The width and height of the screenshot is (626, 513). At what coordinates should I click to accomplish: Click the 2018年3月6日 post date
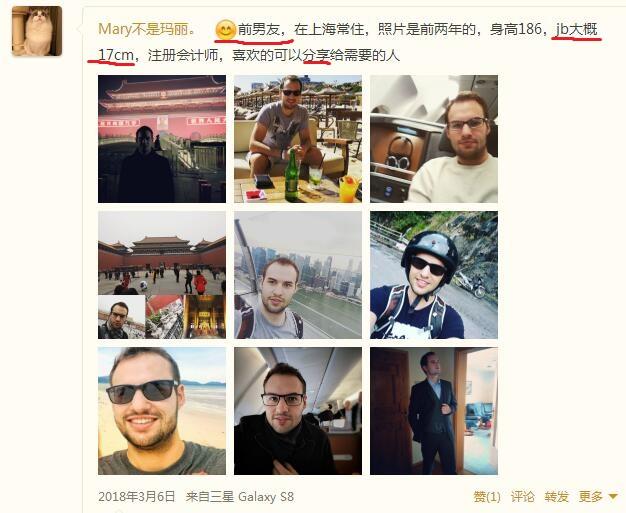click(137, 496)
